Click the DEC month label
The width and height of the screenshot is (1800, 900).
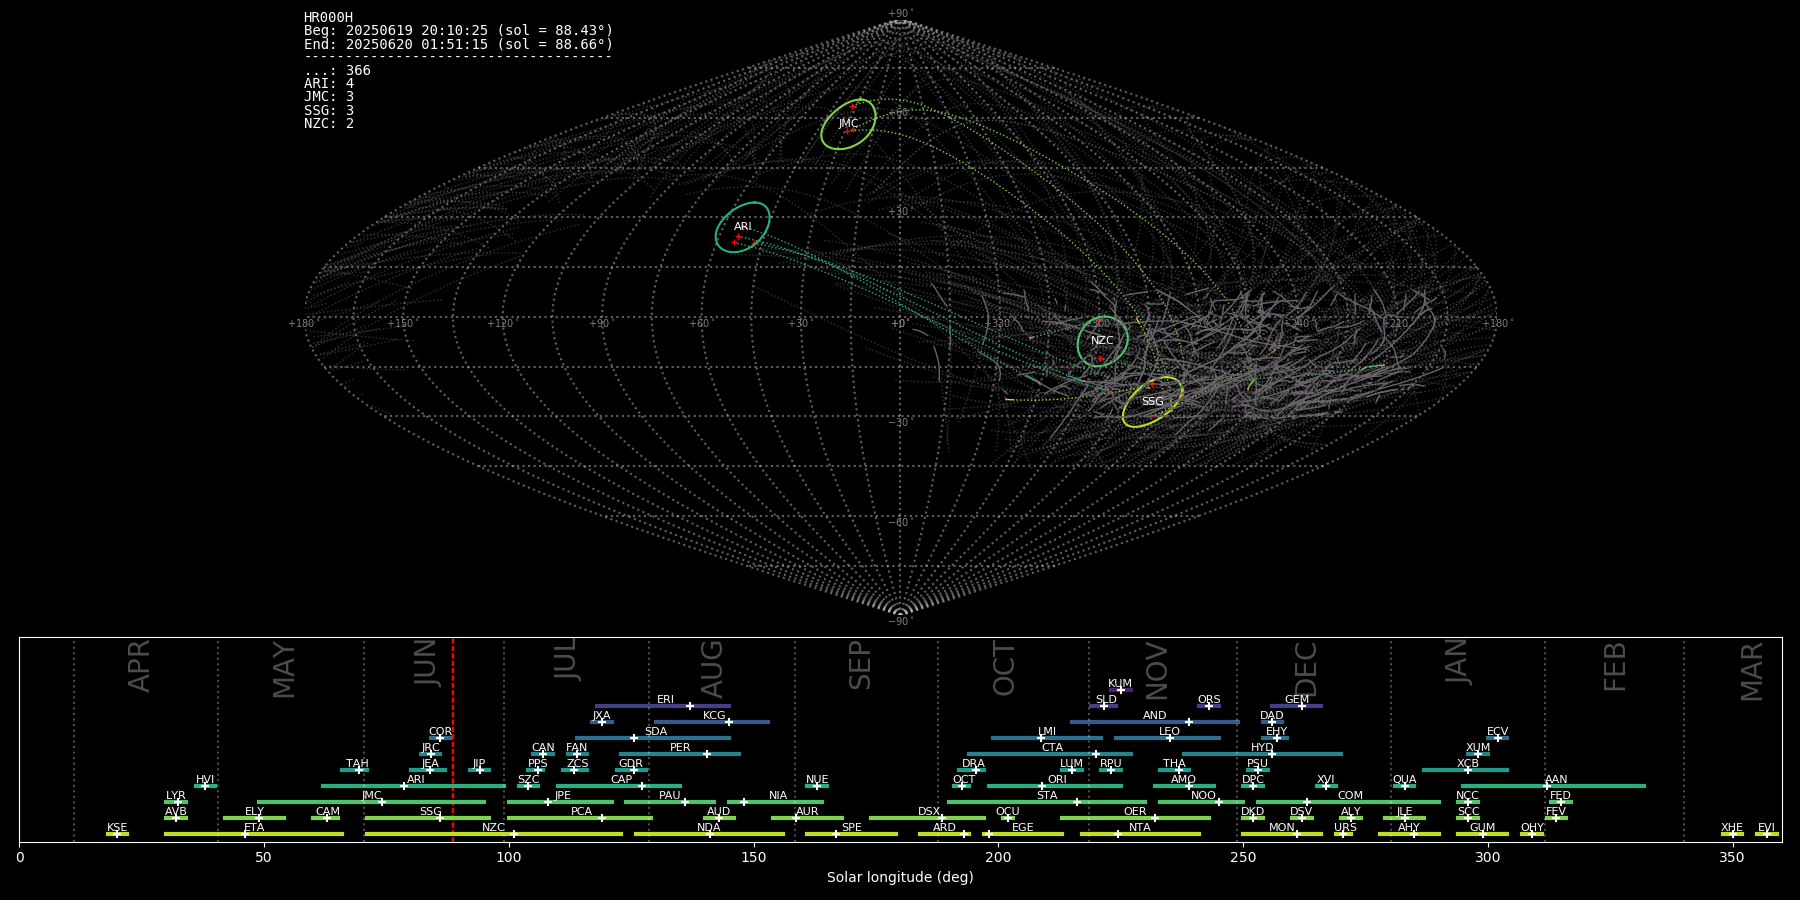(x=1306, y=668)
